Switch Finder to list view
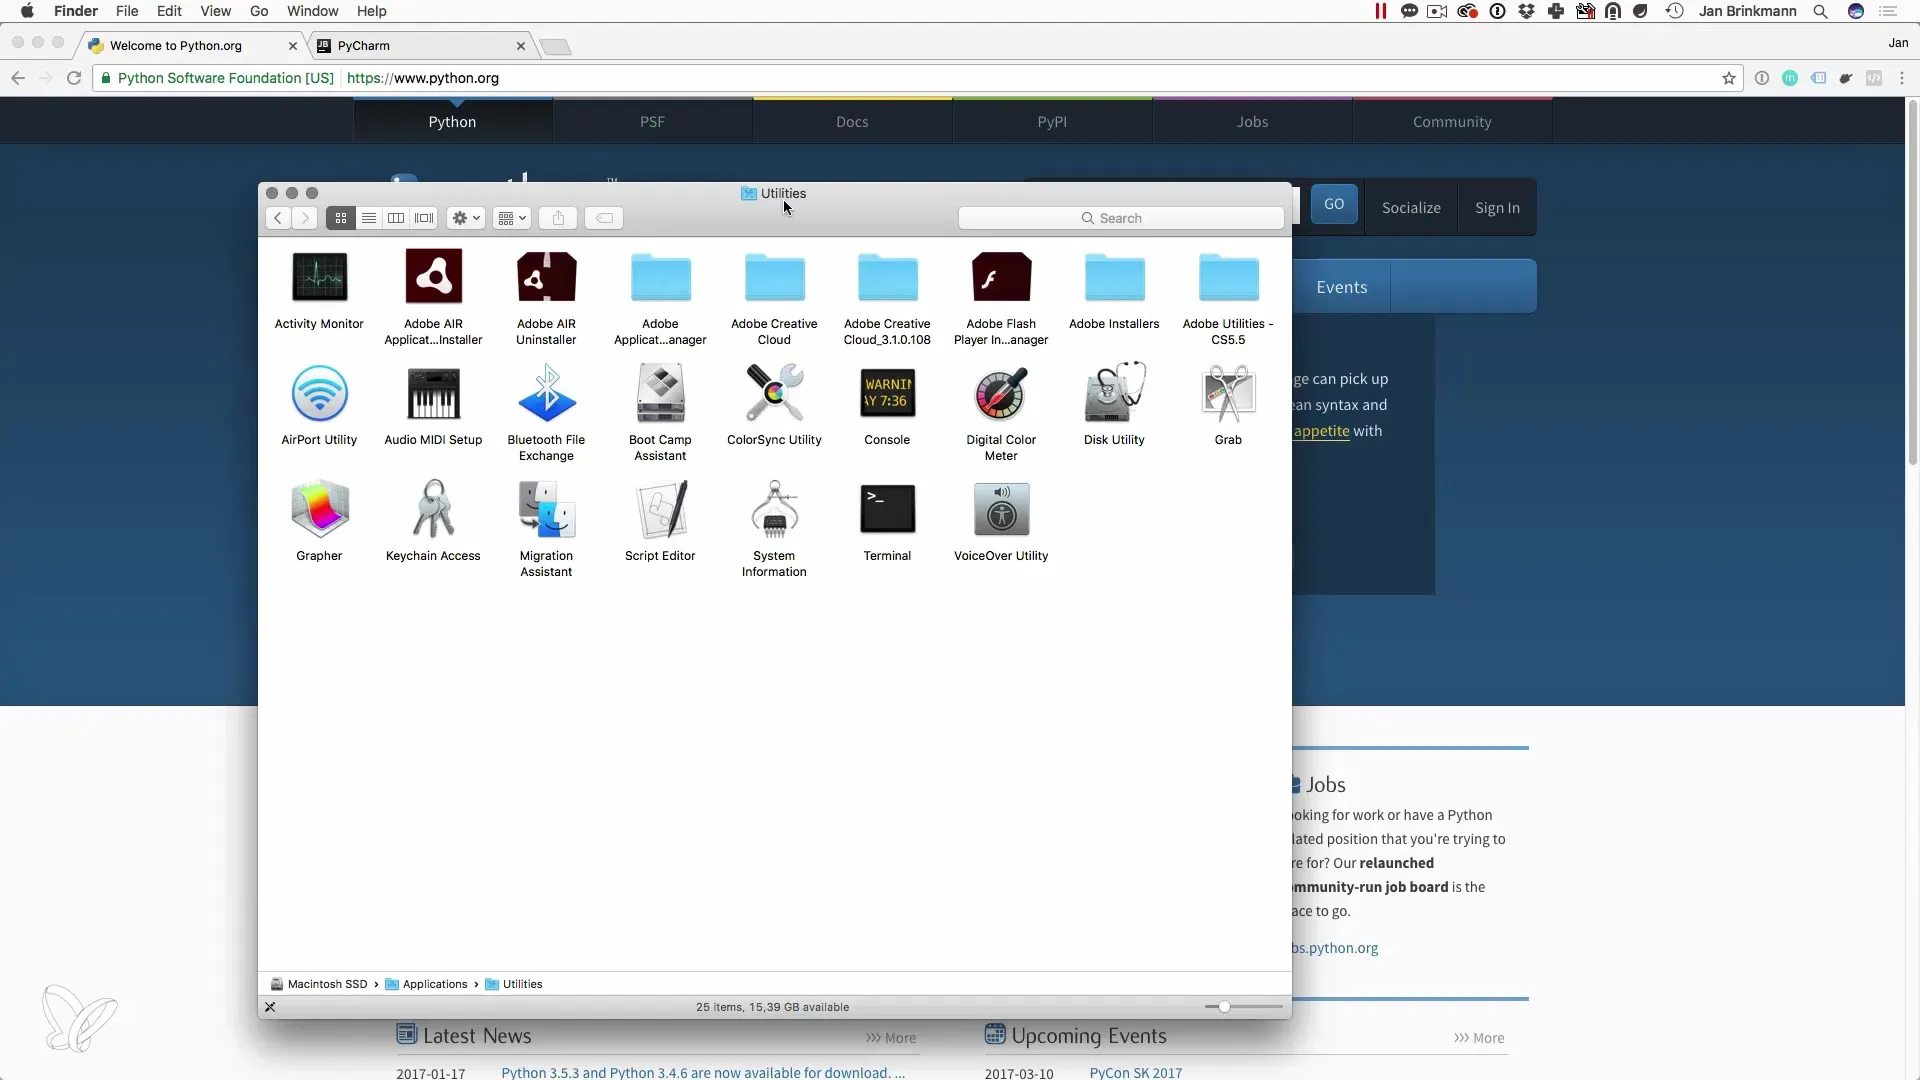Image resolution: width=1920 pixels, height=1080 pixels. pyautogui.click(x=369, y=218)
